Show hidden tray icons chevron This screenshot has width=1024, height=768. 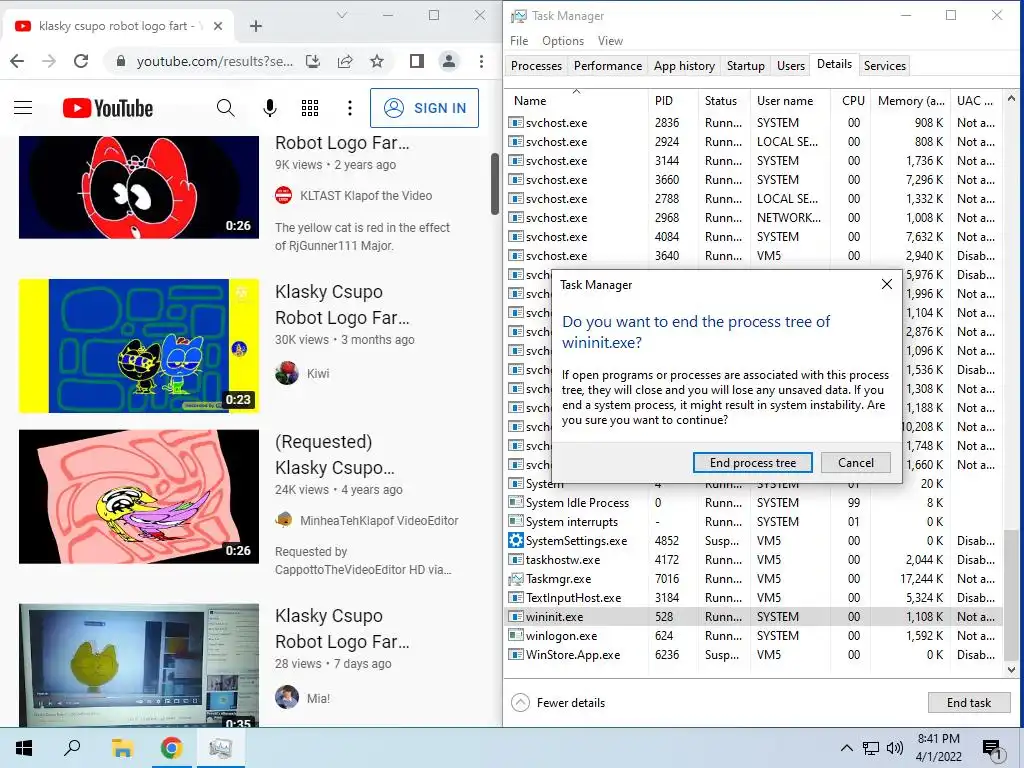pos(846,748)
